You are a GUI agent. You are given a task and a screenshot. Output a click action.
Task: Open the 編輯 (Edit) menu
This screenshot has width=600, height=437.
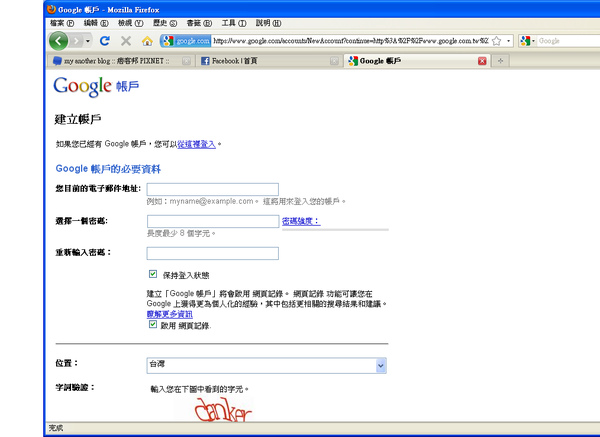tap(96, 23)
